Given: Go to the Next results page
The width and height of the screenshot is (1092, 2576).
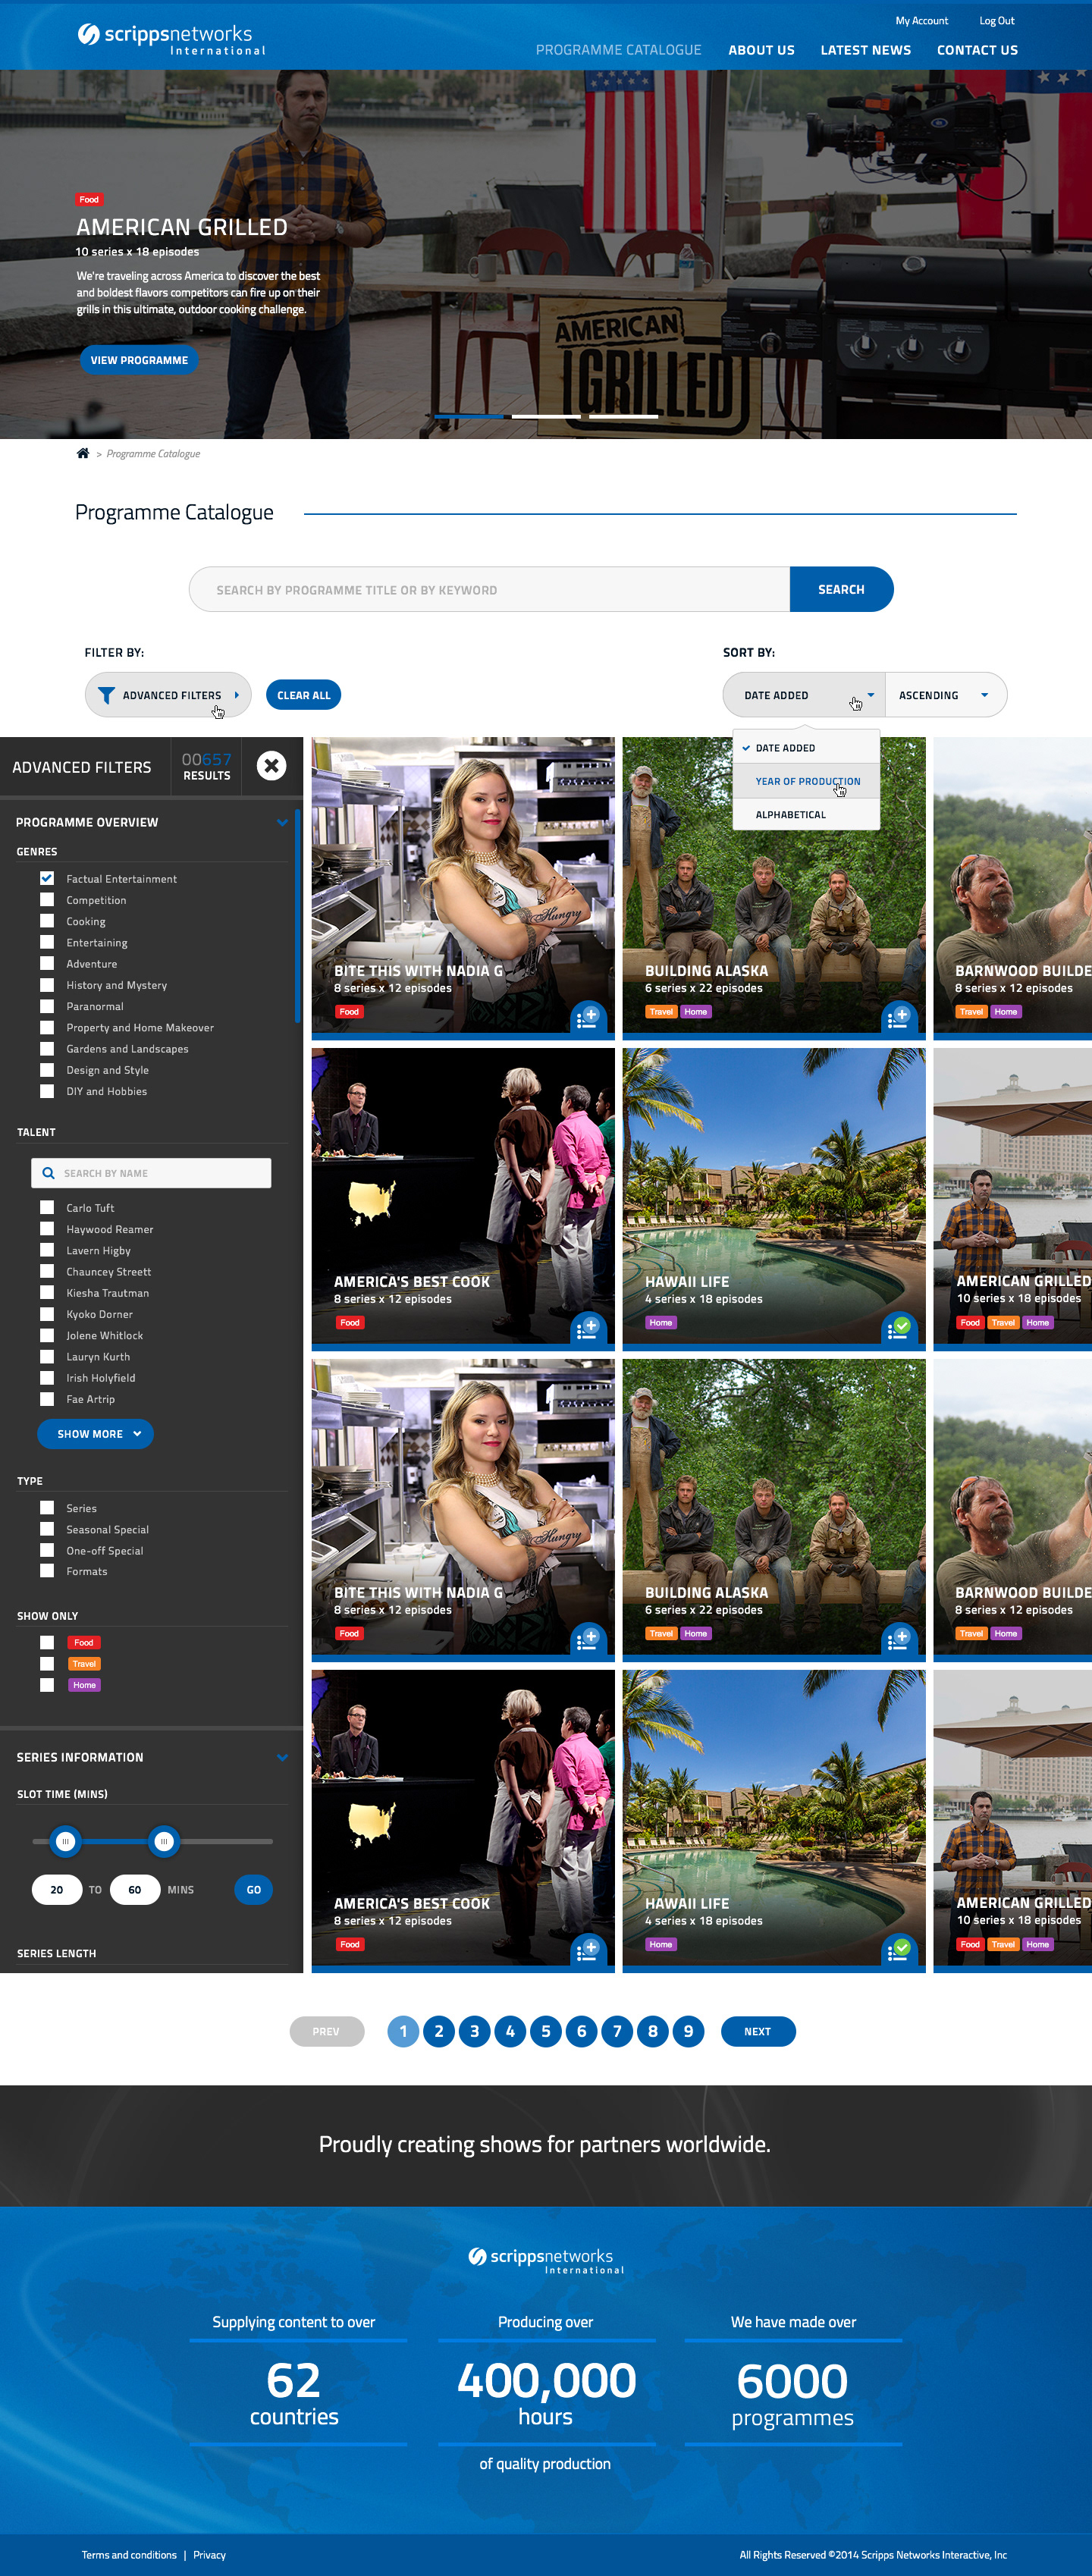Looking at the screenshot, I should pos(757,2031).
